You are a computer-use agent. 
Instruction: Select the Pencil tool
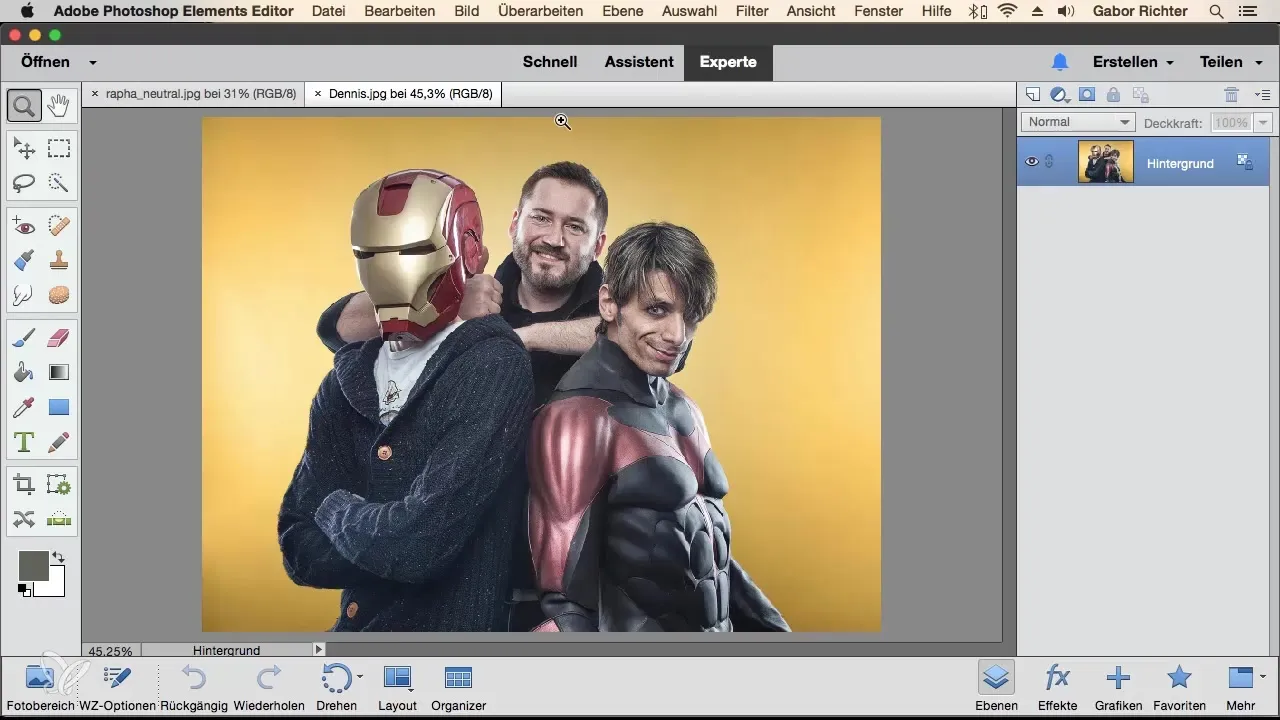point(59,441)
